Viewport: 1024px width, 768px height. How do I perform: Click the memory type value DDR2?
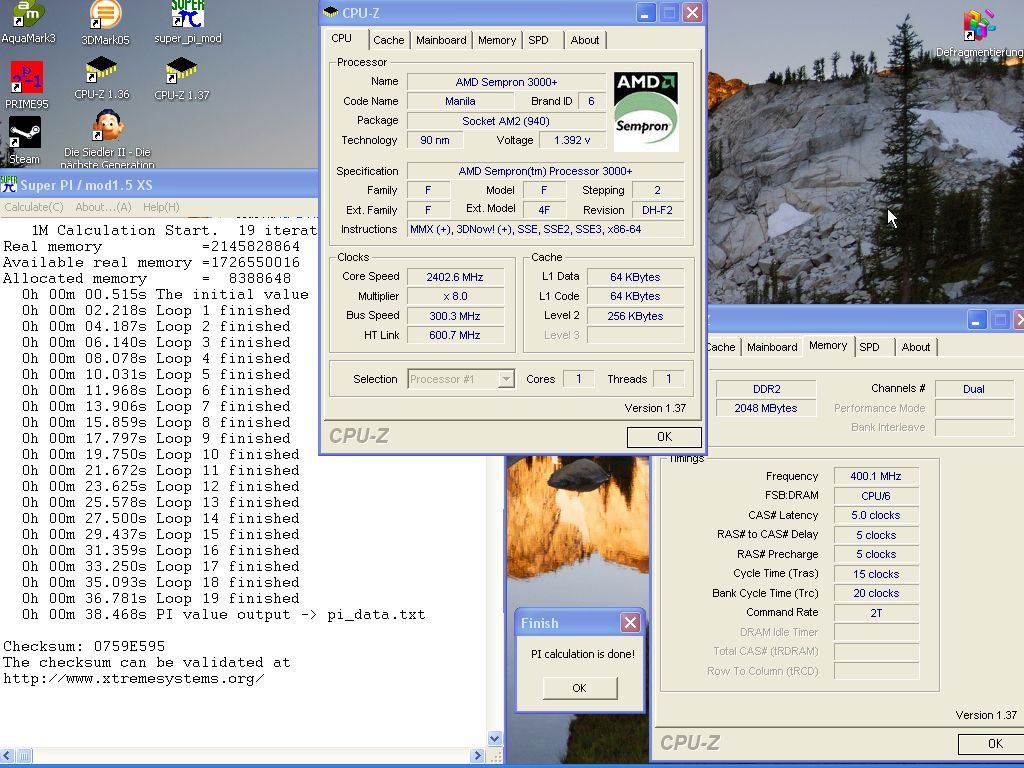[765, 389]
